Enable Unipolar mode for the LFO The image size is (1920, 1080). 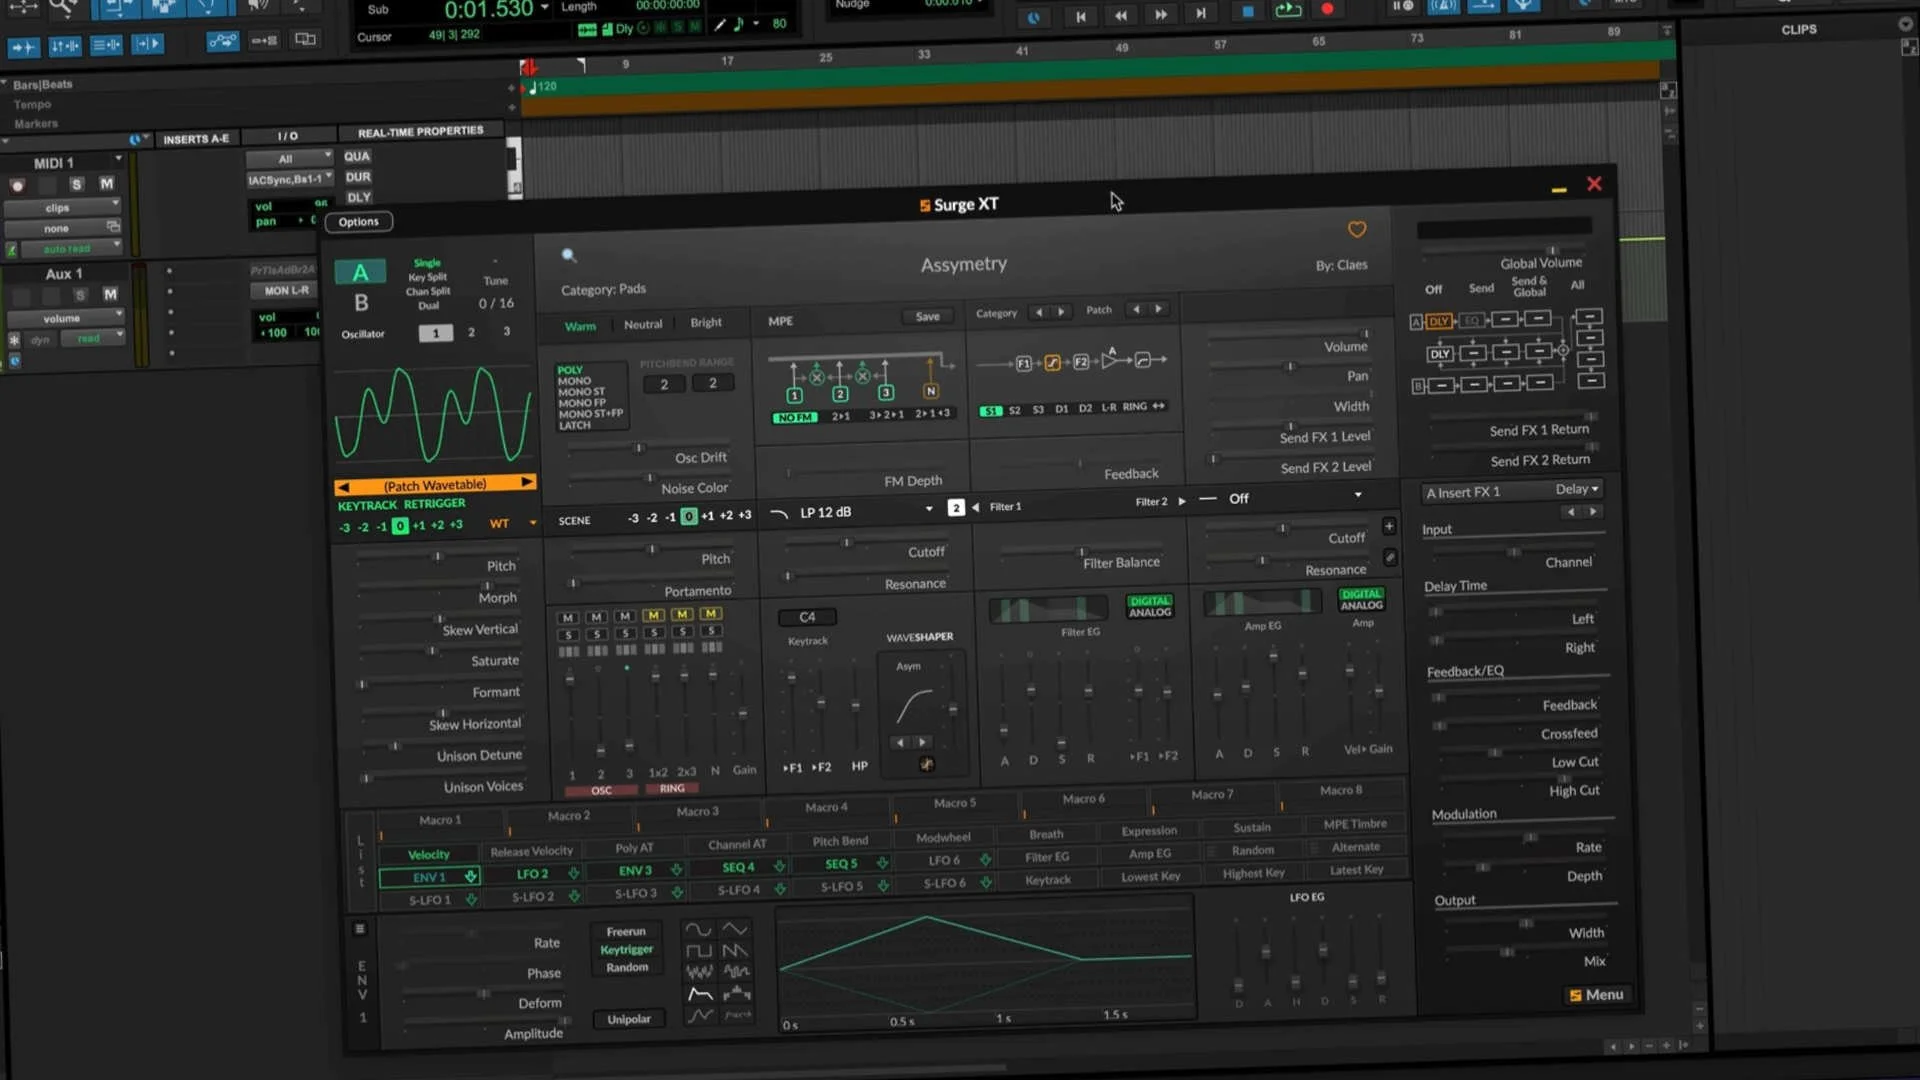pos(629,1019)
